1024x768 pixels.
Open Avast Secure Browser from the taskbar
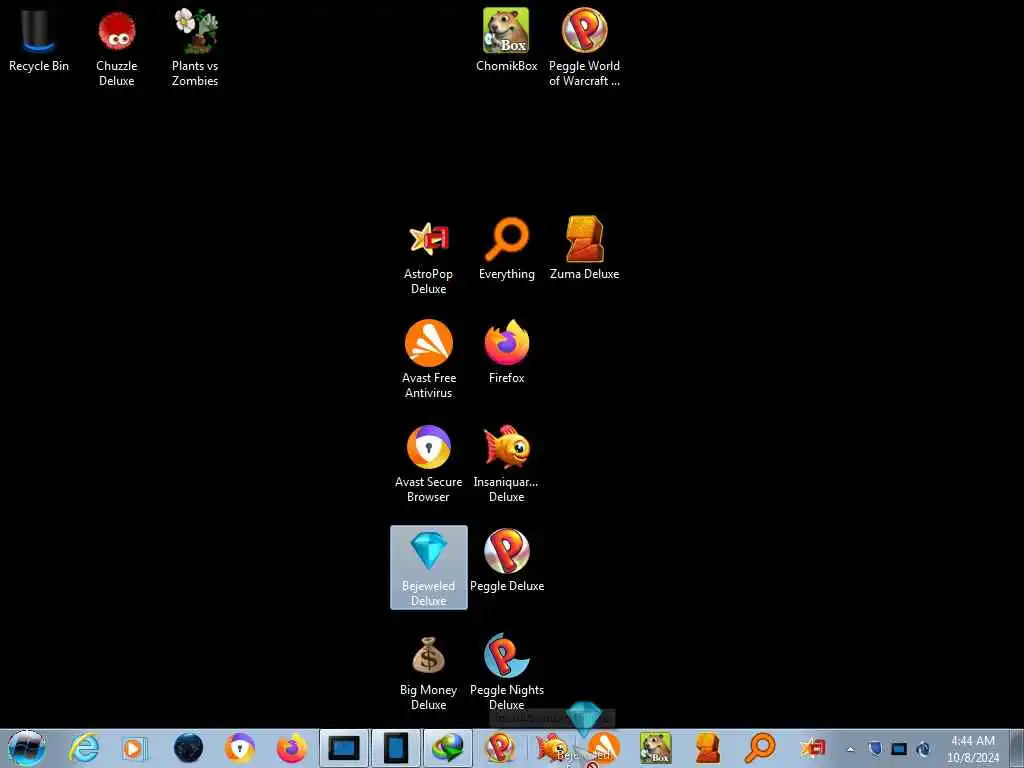(240, 748)
